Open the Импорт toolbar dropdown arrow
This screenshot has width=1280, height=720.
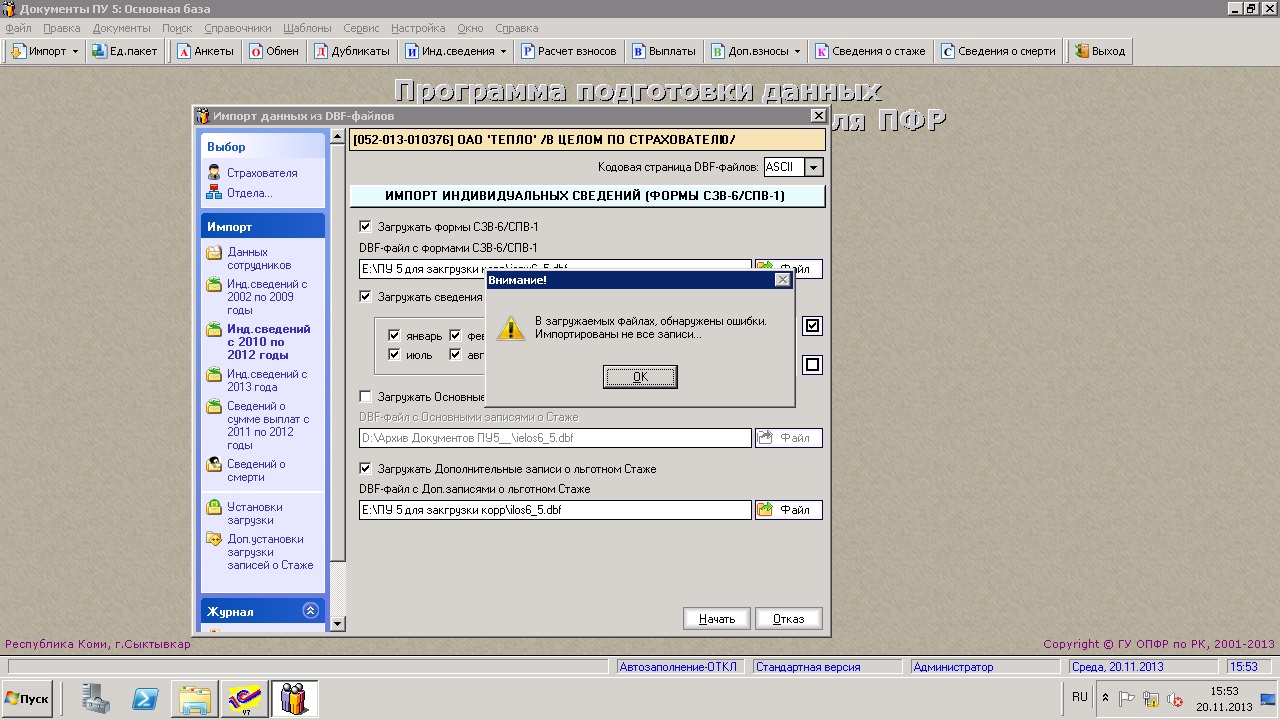(x=75, y=51)
